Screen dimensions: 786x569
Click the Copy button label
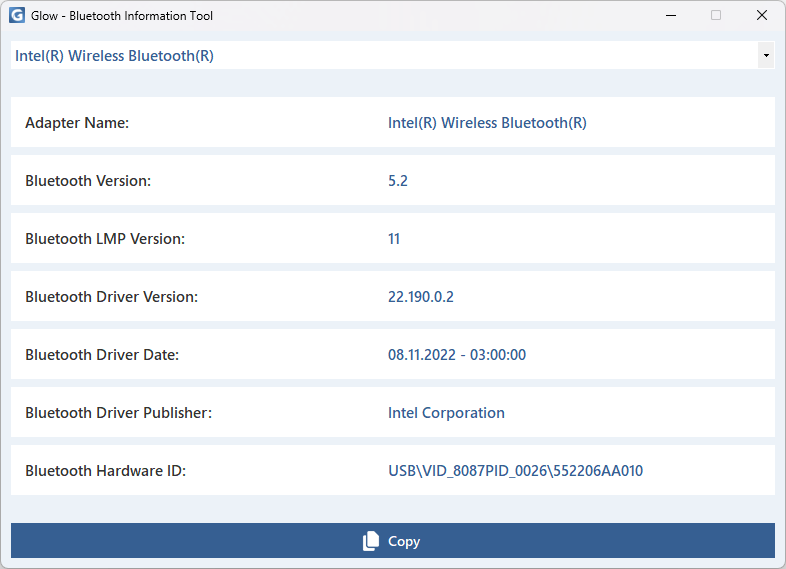[404, 541]
